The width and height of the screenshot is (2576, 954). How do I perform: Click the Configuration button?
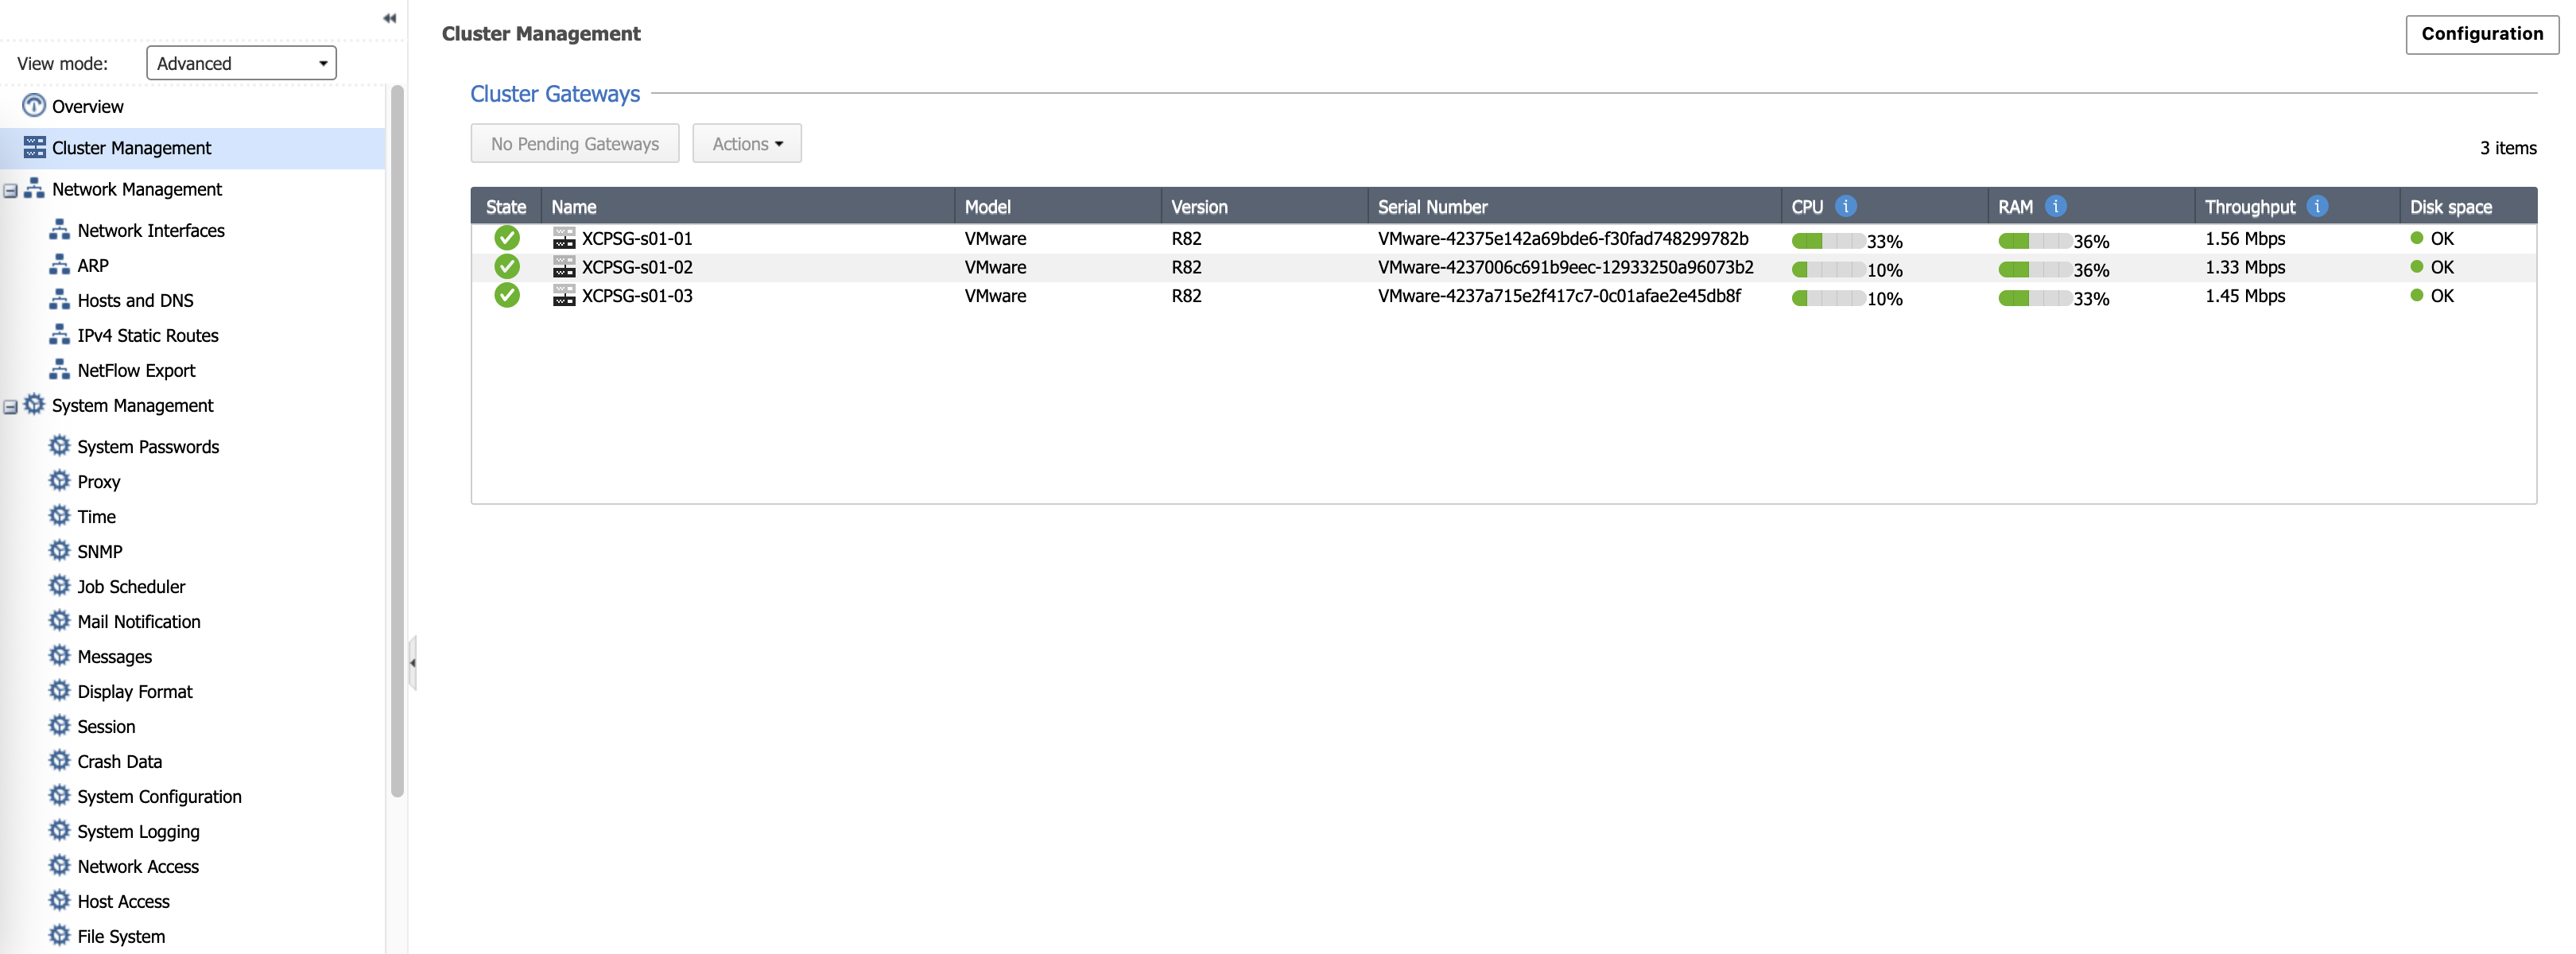point(2481,34)
